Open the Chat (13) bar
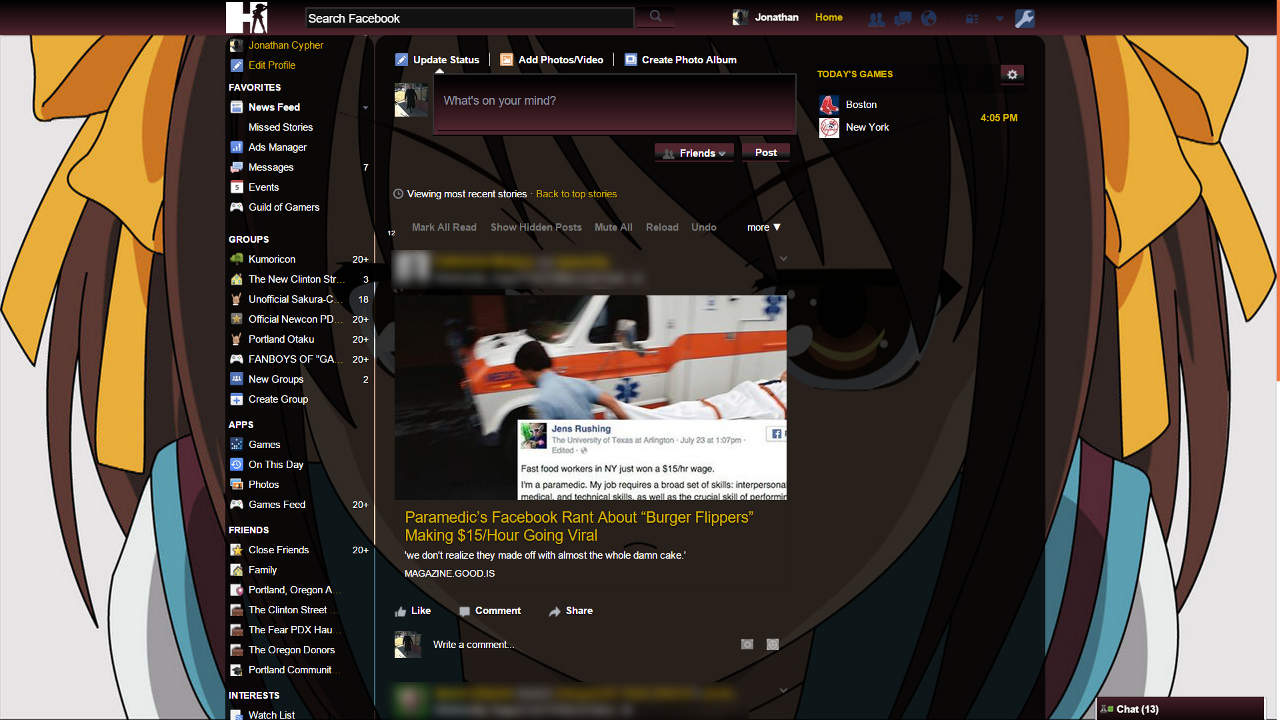 point(1180,709)
